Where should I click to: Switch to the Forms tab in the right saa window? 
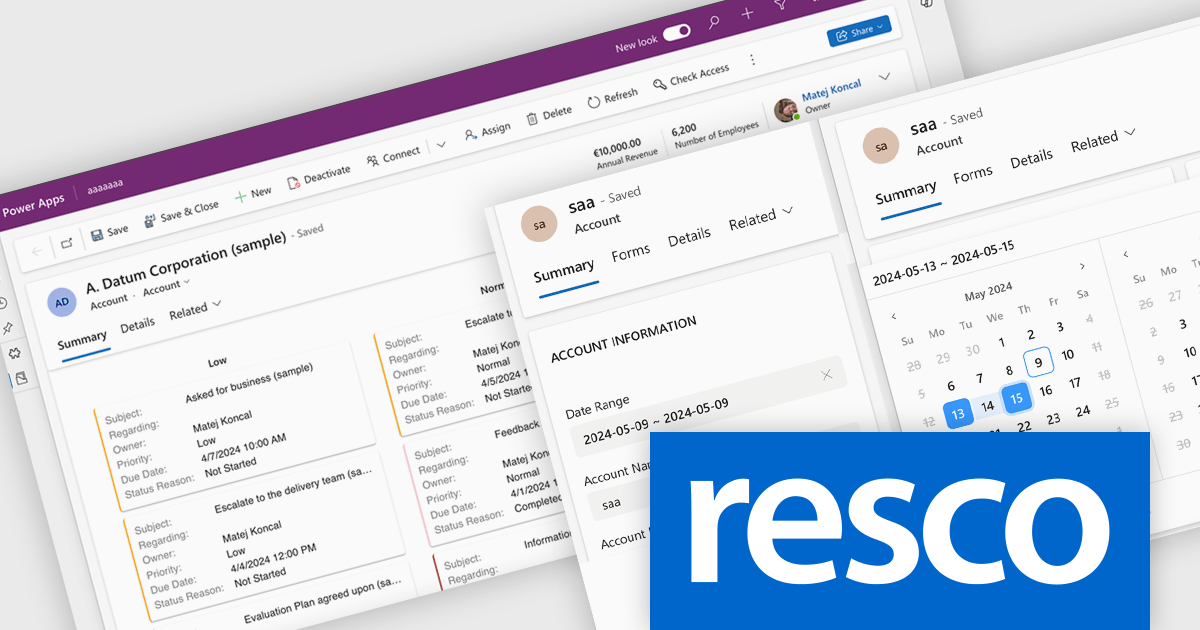coord(972,174)
